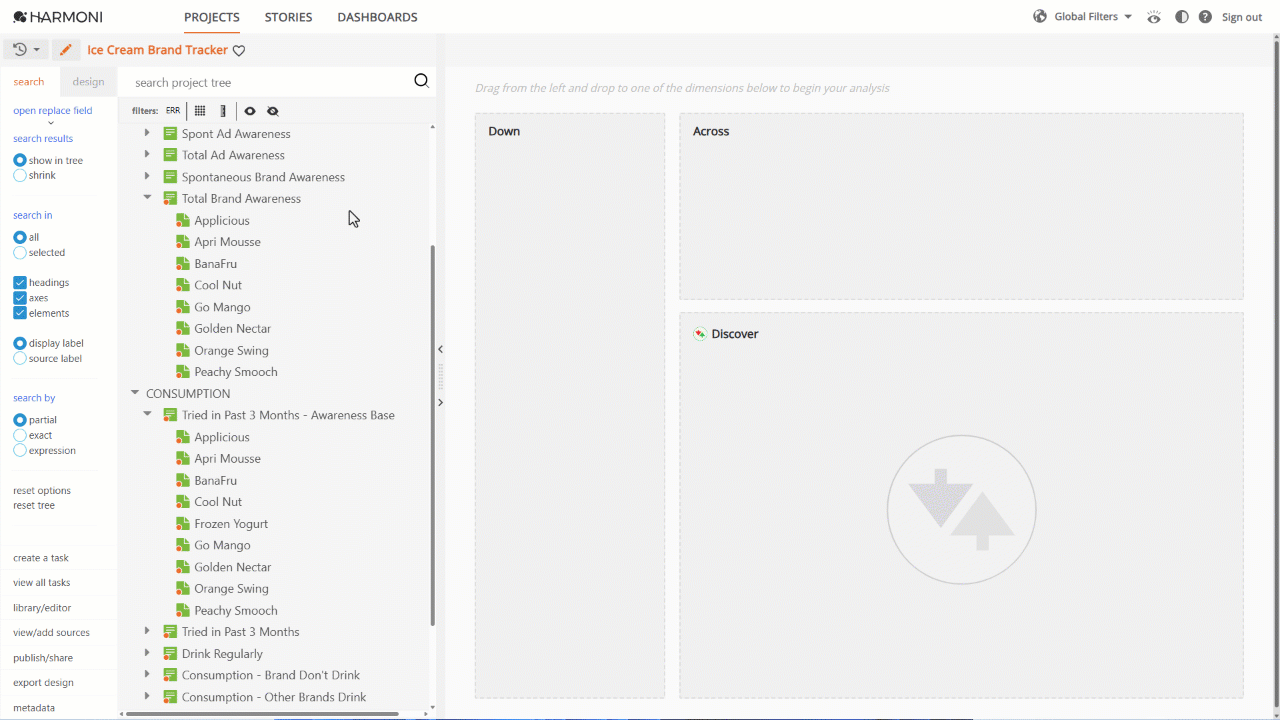Expand Spontaneous Brand Awareness node
This screenshot has width=1280, height=720.
[x=147, y=177]
